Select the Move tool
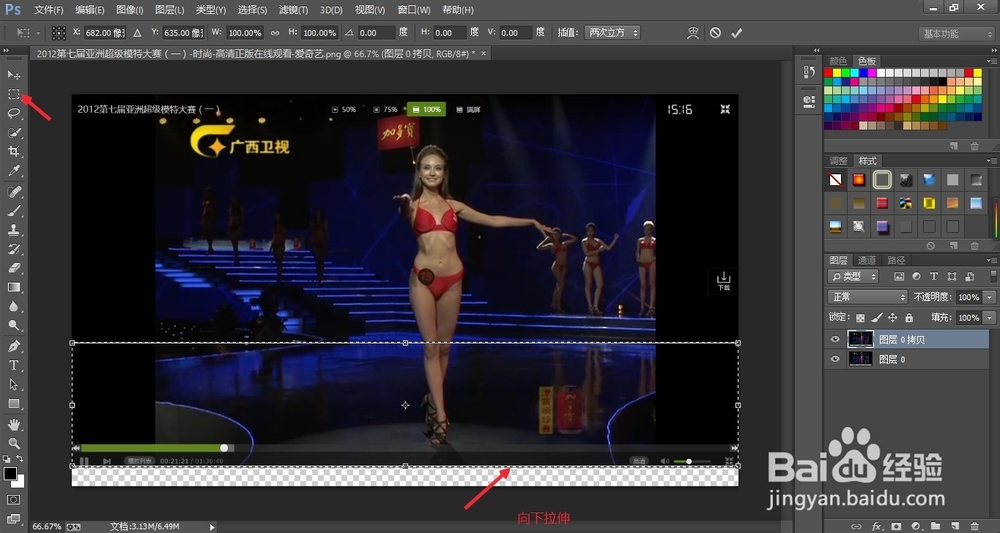The height and width of the screenshot is (533, 1000). [13, 75]
